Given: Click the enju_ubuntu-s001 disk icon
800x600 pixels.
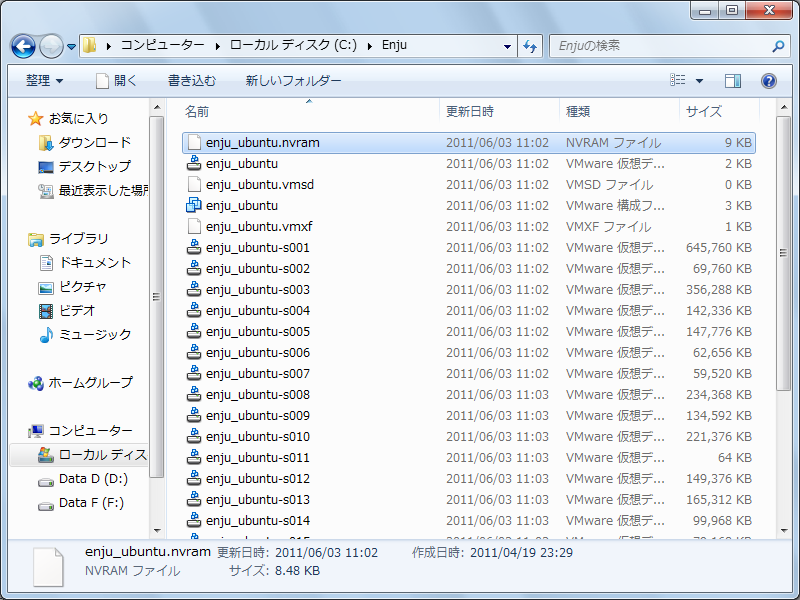Looking at the screenshot, I should 194,247.
